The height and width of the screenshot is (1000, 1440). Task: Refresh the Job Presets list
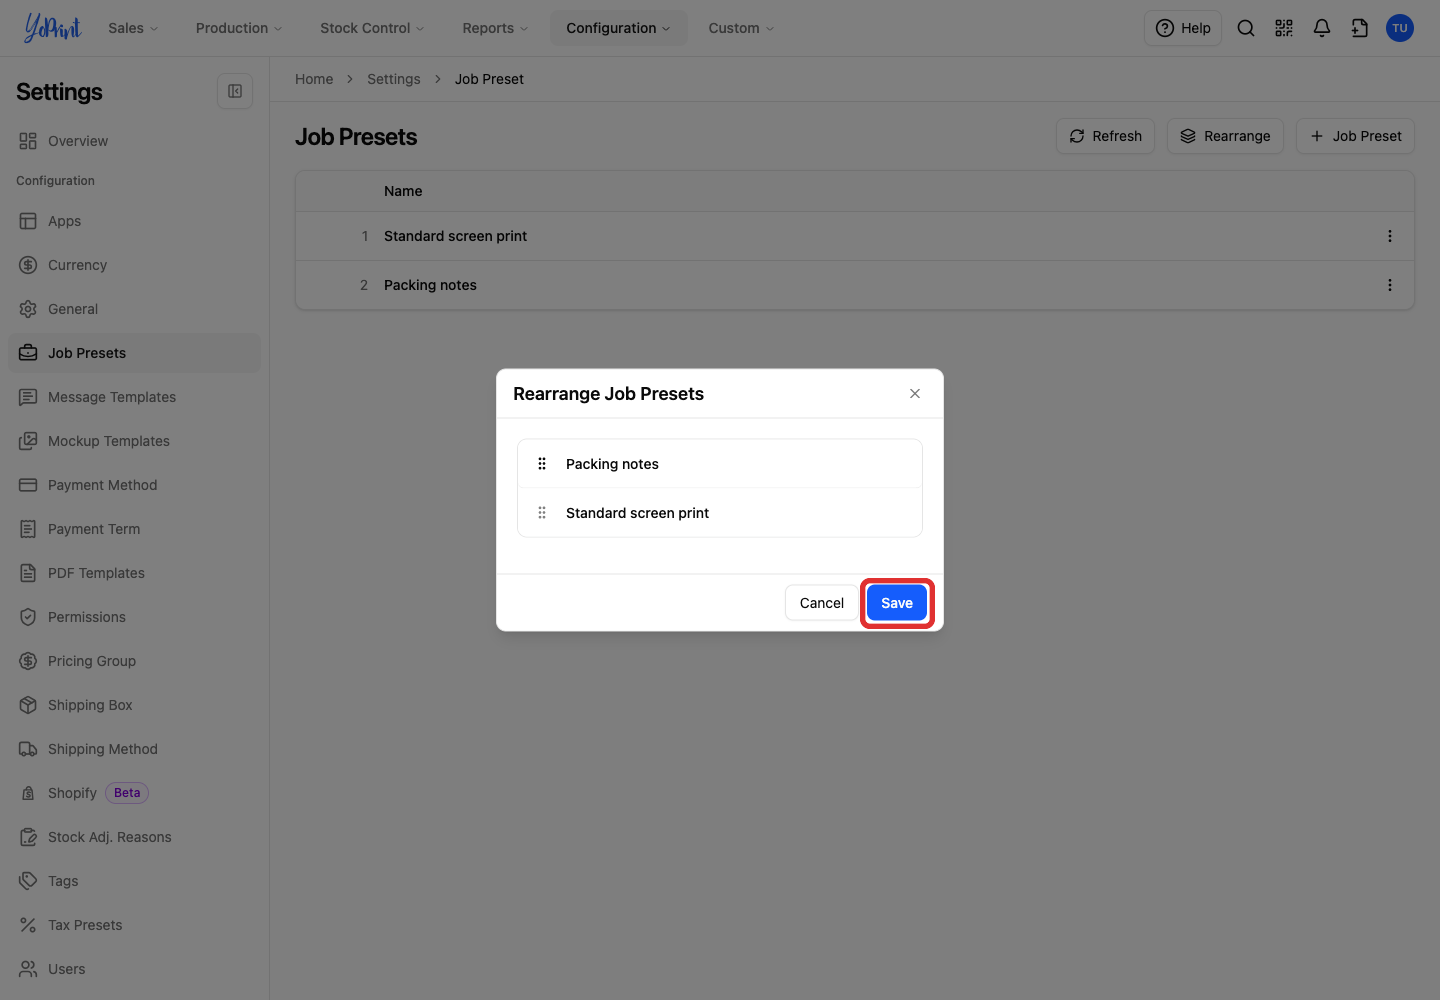pyautogui.click(x=1105, y=136)
